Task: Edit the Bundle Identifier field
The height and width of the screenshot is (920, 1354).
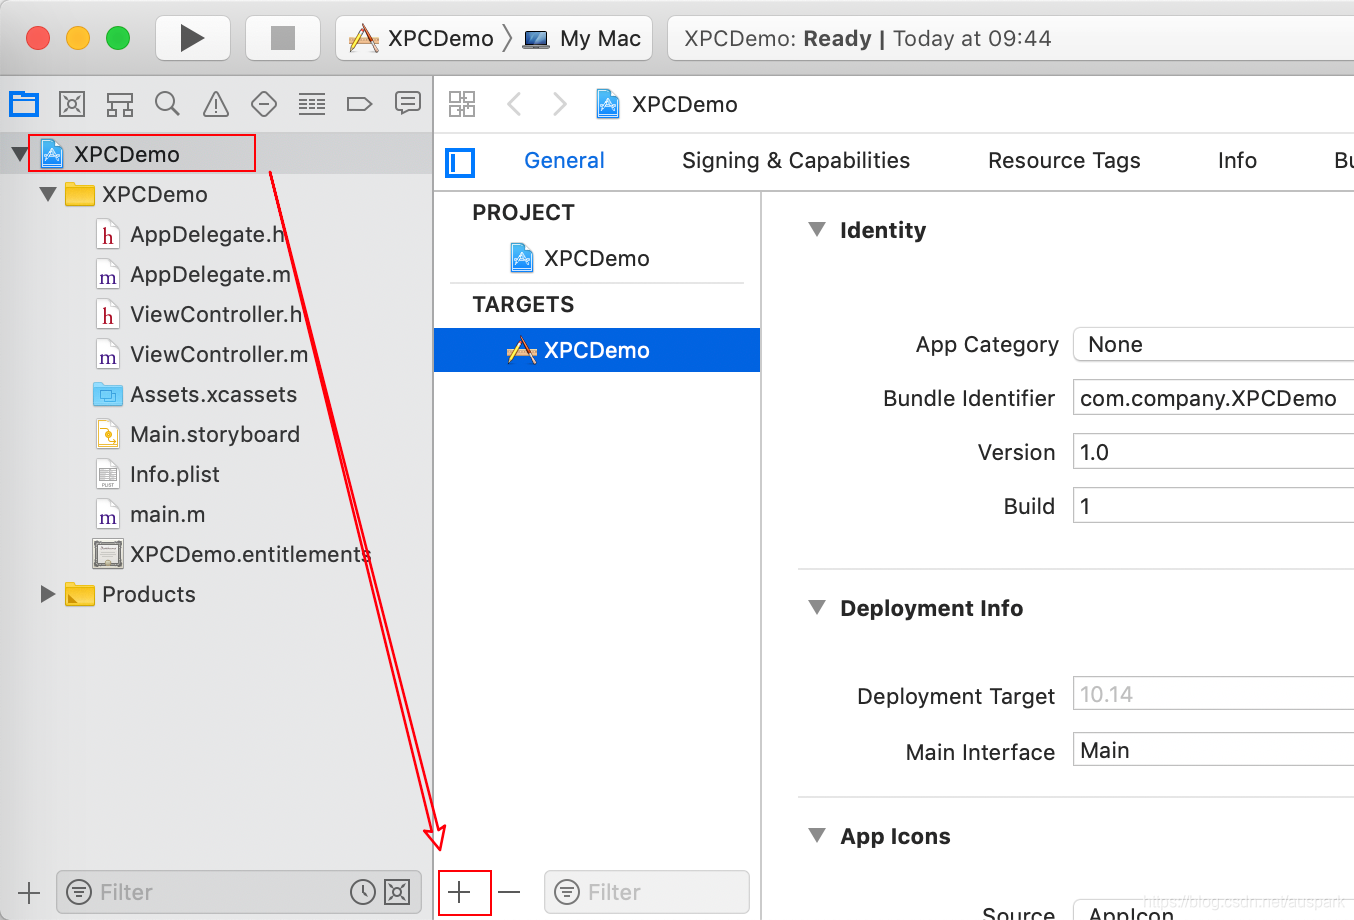Action: pyautogui.click(x=1213, y=398)
